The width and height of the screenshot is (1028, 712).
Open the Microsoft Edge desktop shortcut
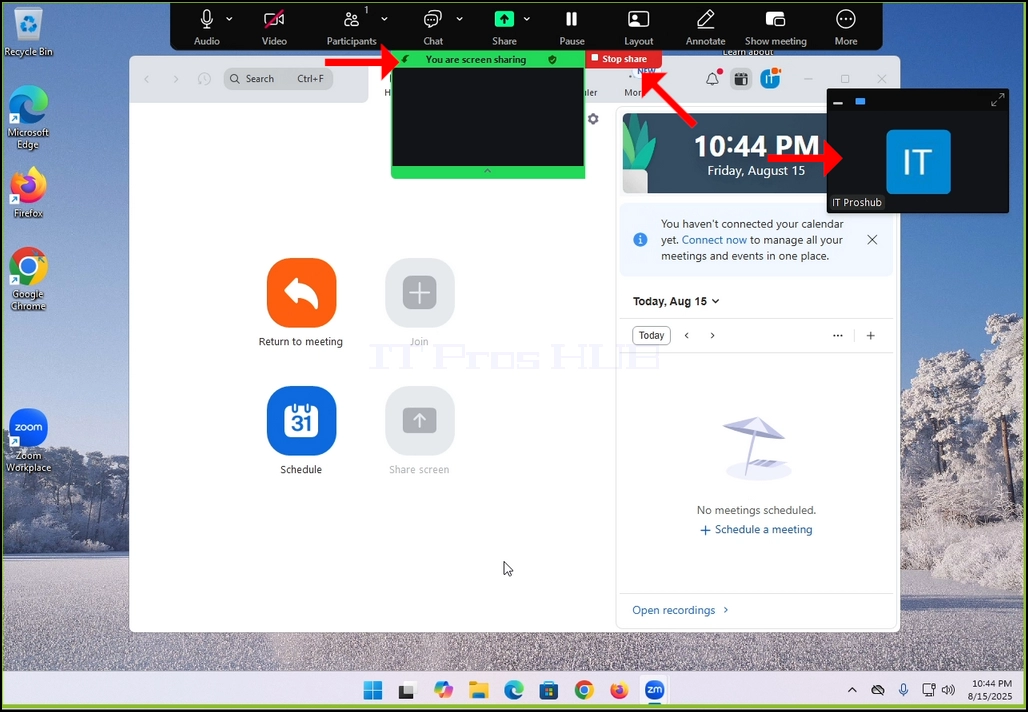(x=28, y=117)
